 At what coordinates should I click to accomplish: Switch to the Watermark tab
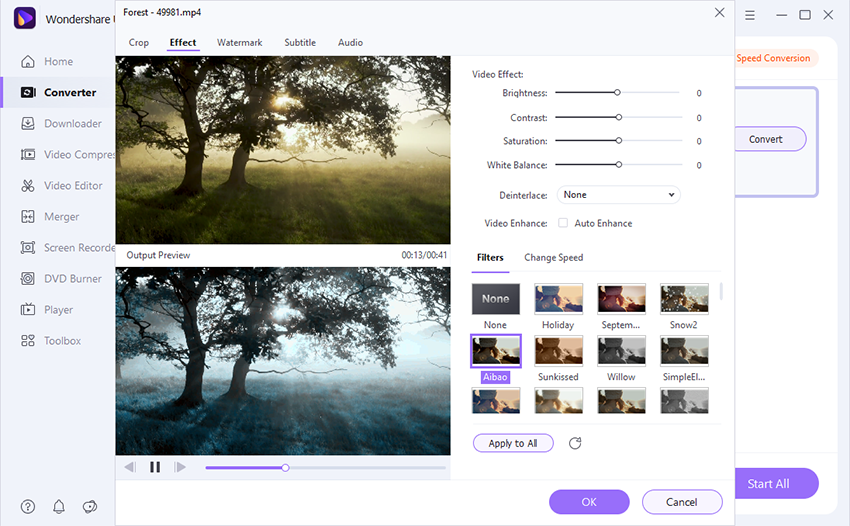pos(239,43)
